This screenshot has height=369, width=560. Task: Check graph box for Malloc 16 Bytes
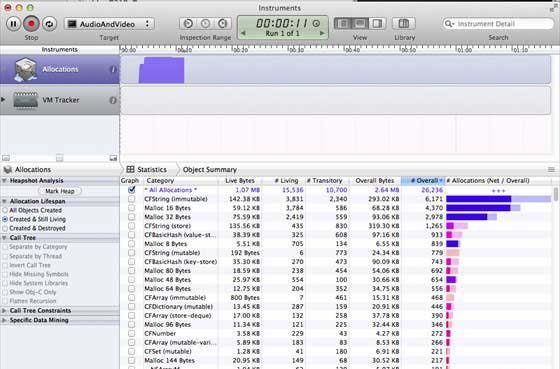(131, 208)
